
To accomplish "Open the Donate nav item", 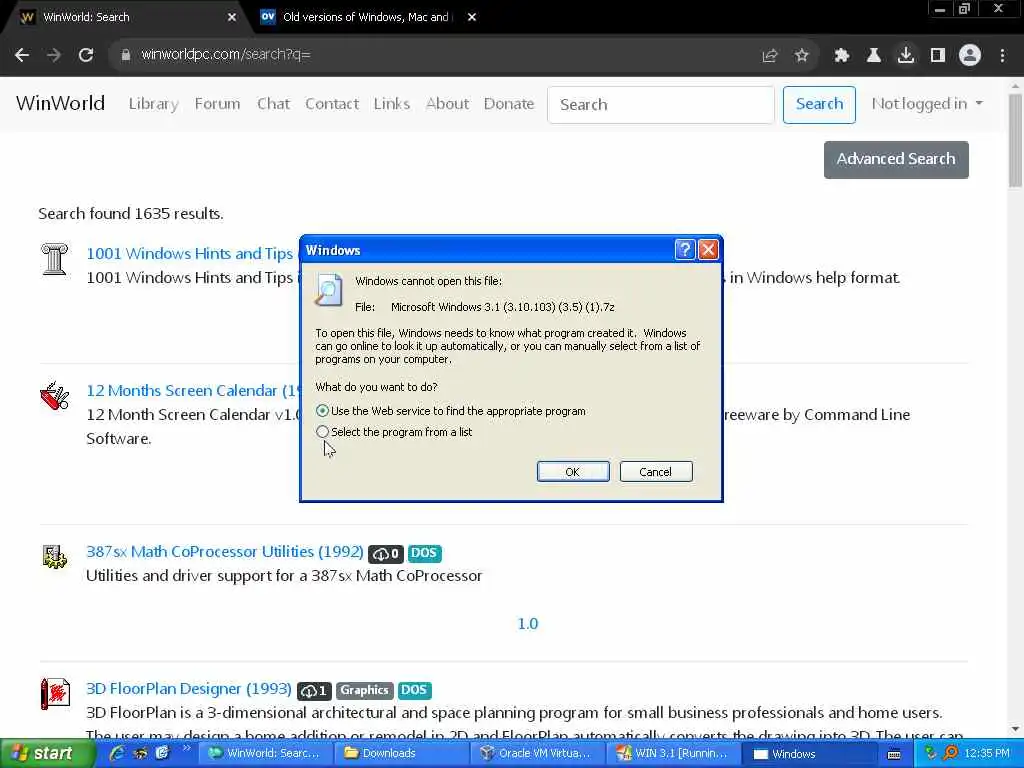I will [x=509, y=104].
